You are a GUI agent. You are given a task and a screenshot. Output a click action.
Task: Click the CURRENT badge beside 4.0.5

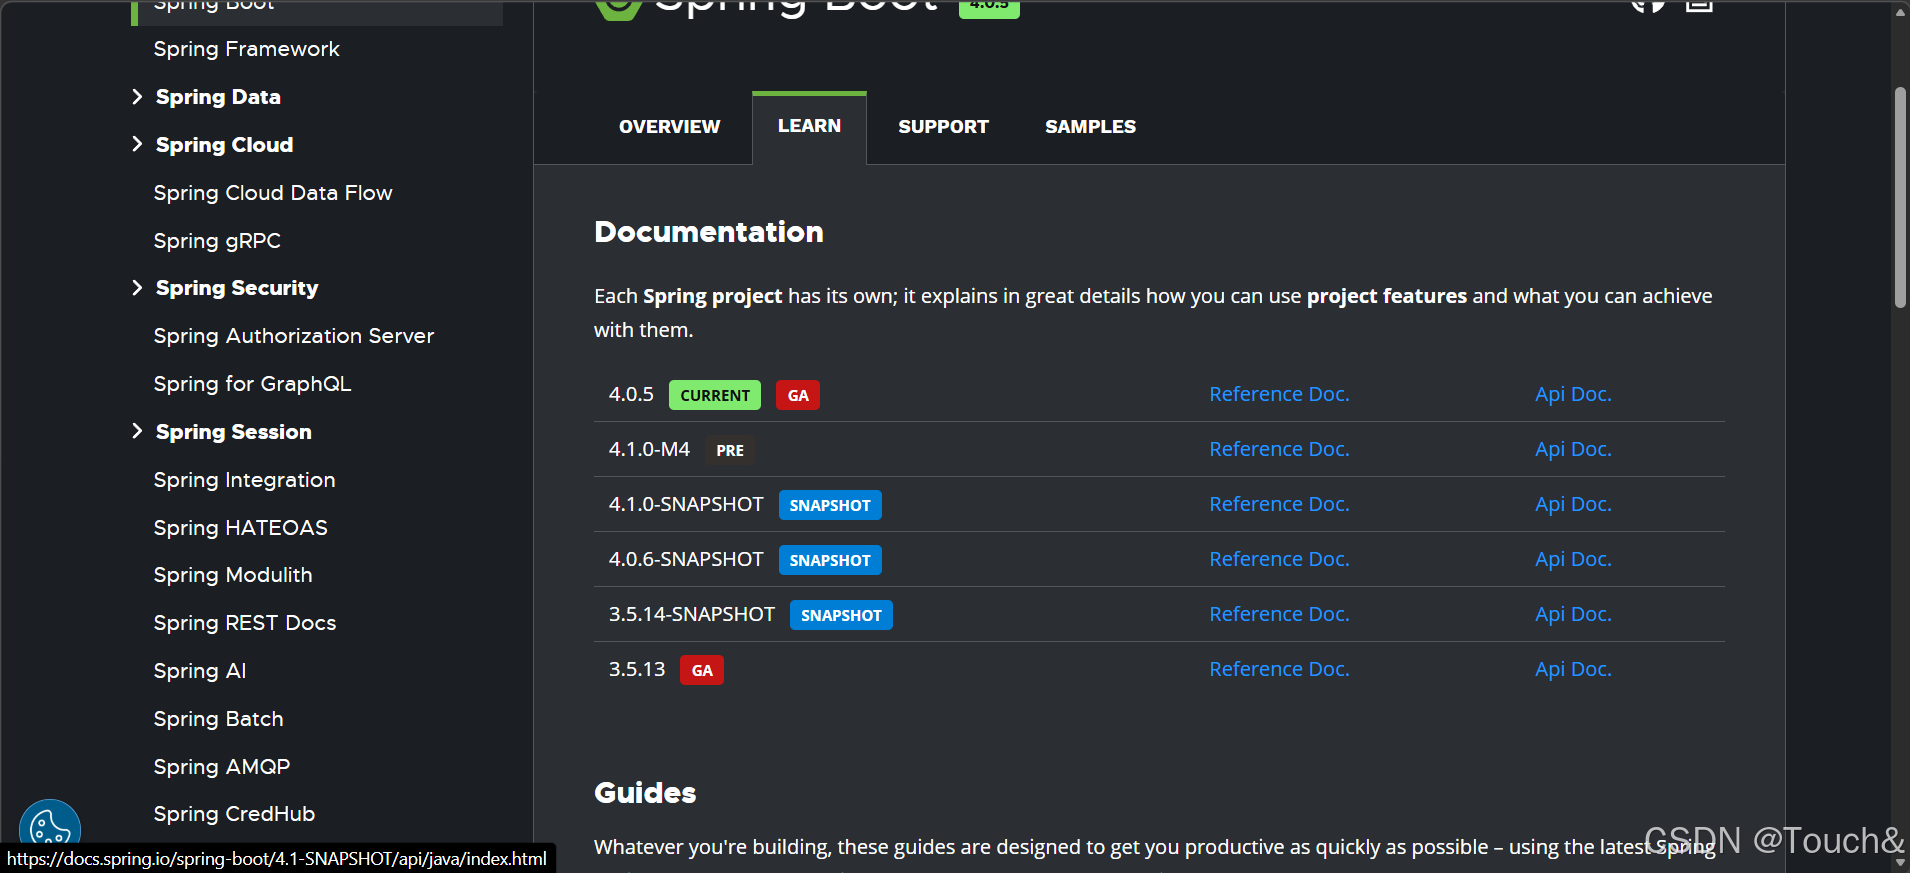[715, 395]
